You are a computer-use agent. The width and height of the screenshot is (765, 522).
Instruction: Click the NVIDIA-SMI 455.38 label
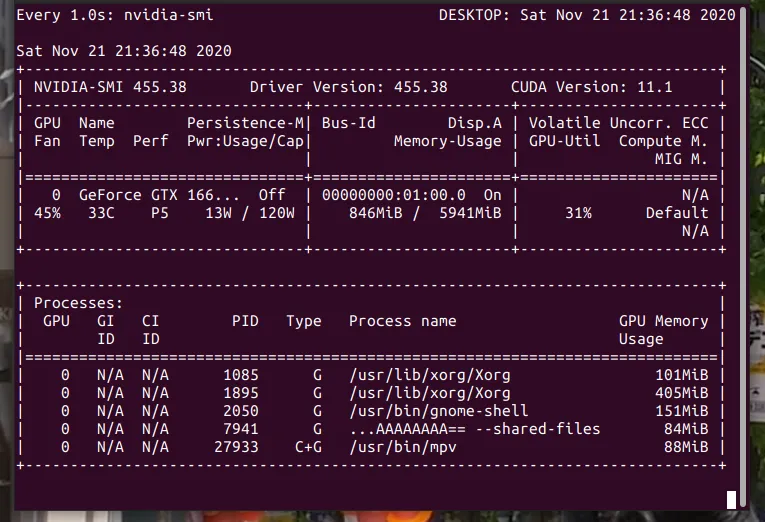[110, 87]
